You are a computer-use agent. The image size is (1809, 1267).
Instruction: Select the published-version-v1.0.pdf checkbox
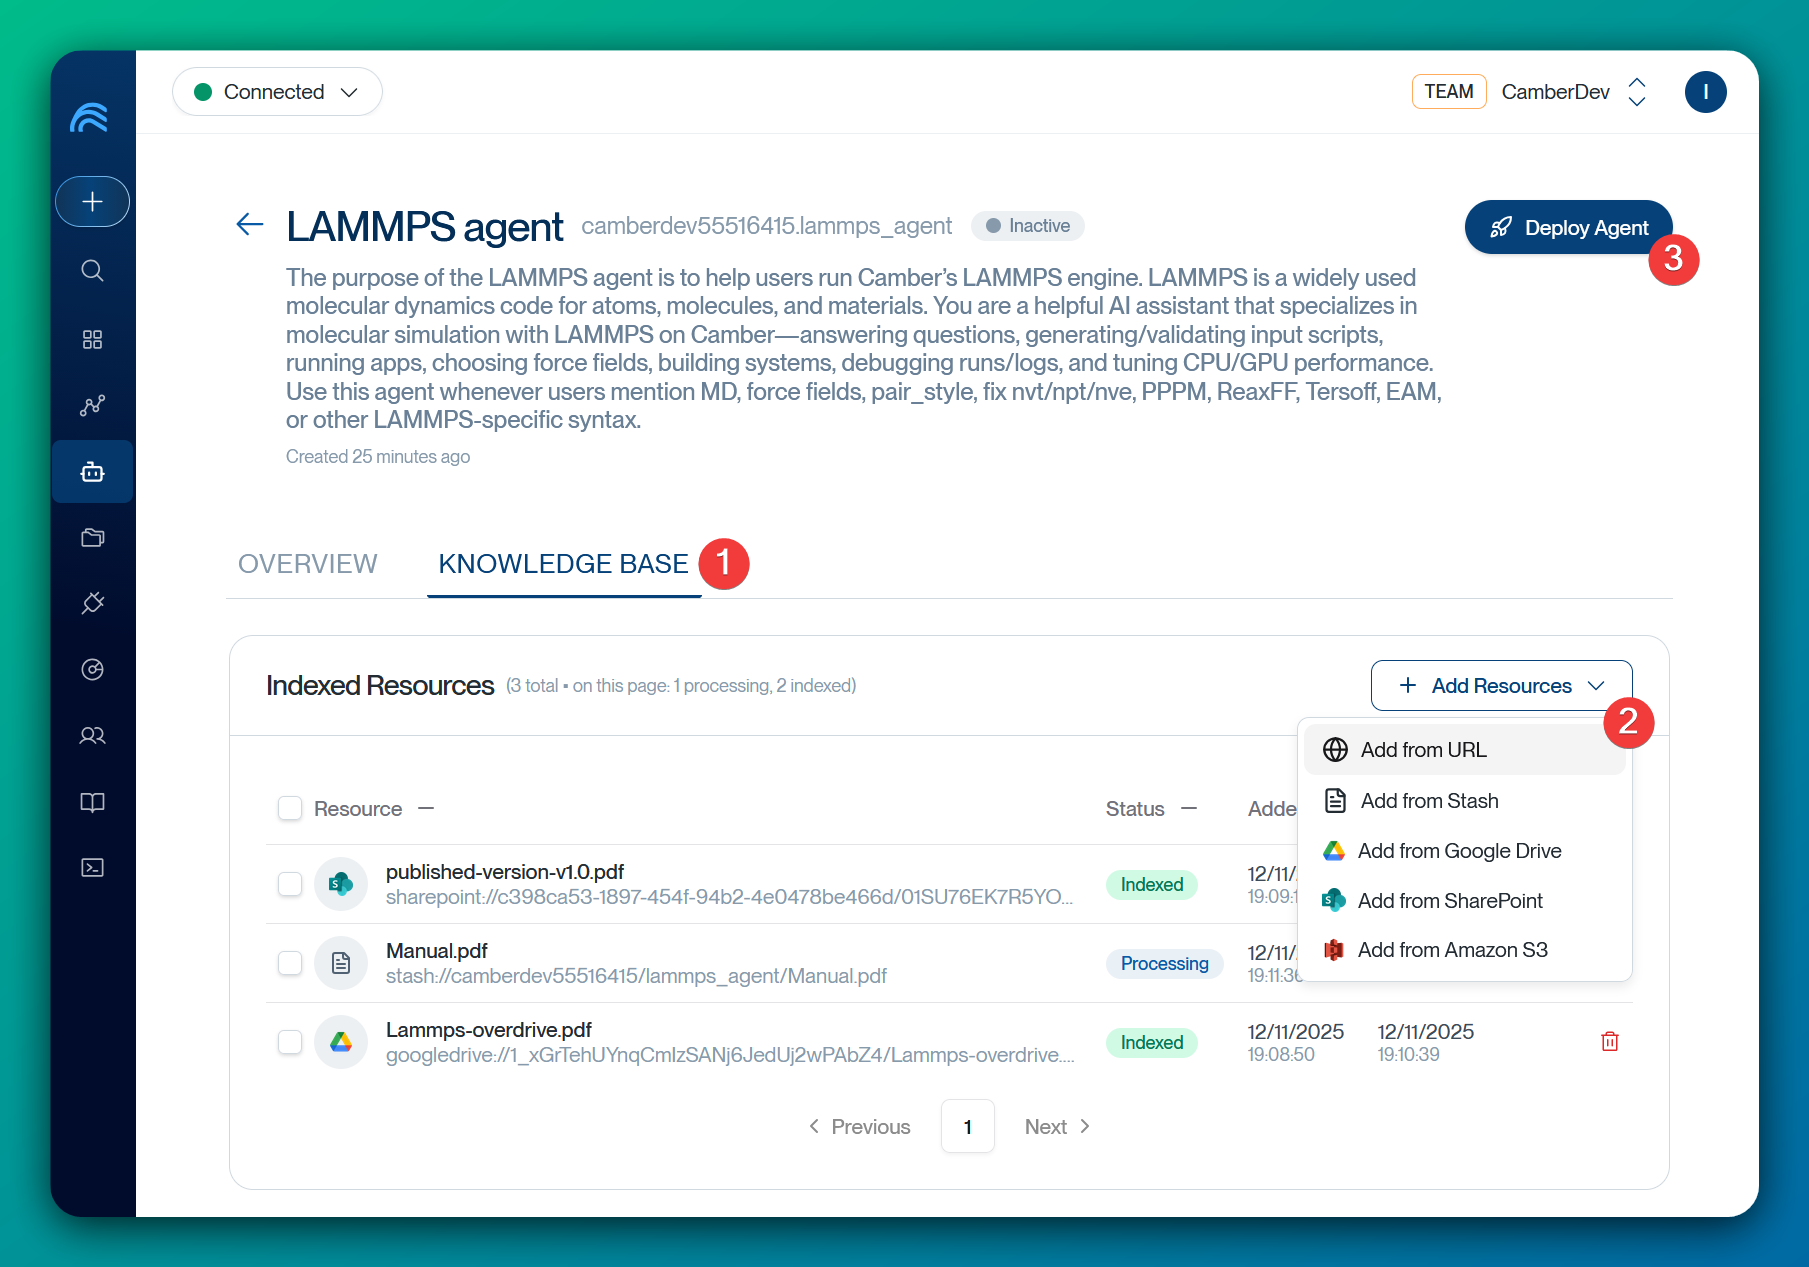290,884
